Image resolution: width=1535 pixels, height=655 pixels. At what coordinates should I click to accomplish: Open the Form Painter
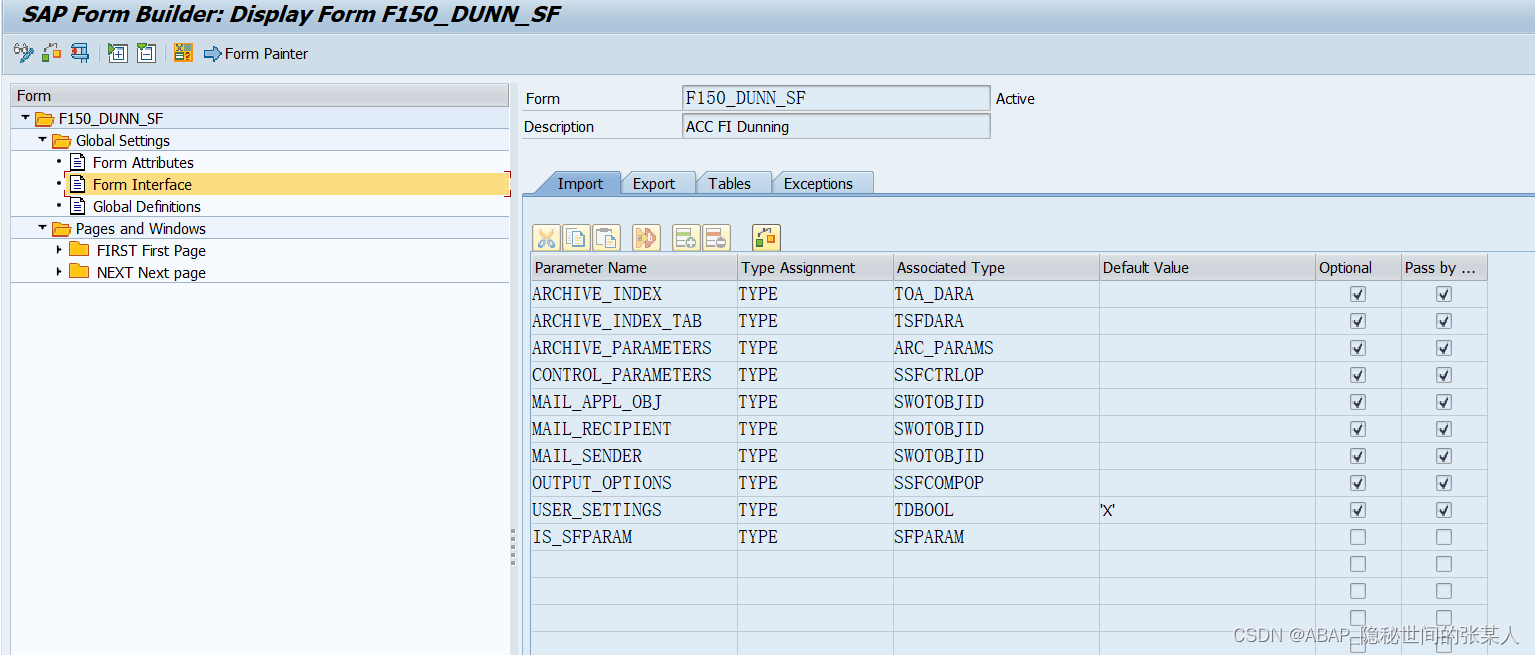click(x=256, y=53)
